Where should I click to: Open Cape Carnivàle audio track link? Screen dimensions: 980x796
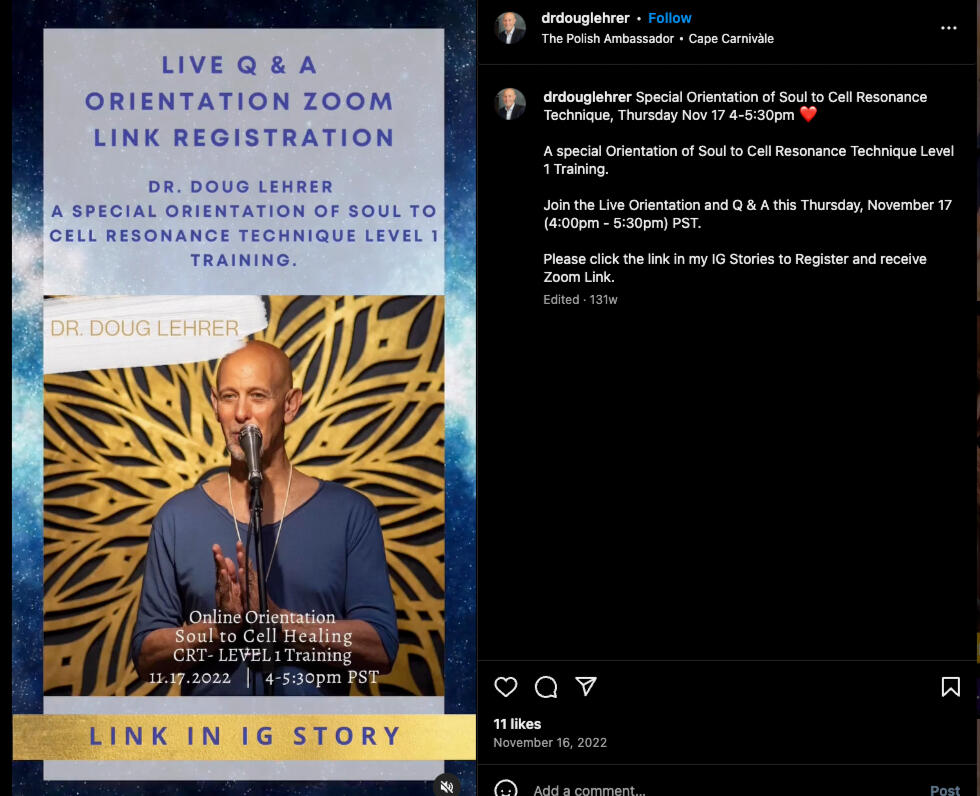731,39
